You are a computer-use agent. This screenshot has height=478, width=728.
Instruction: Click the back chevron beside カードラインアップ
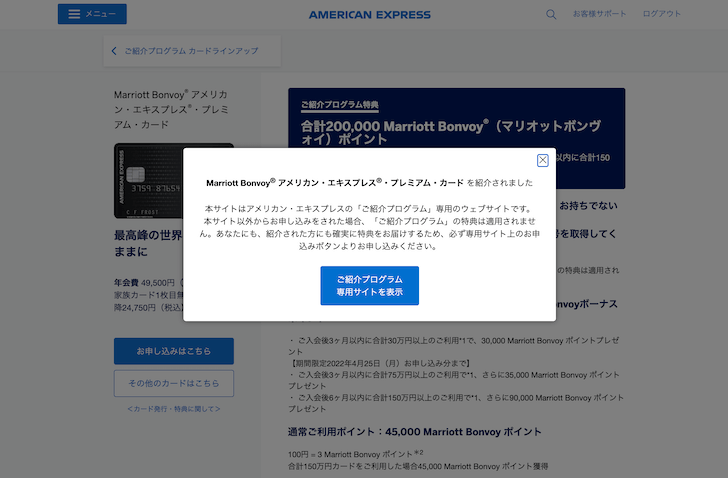114,51
